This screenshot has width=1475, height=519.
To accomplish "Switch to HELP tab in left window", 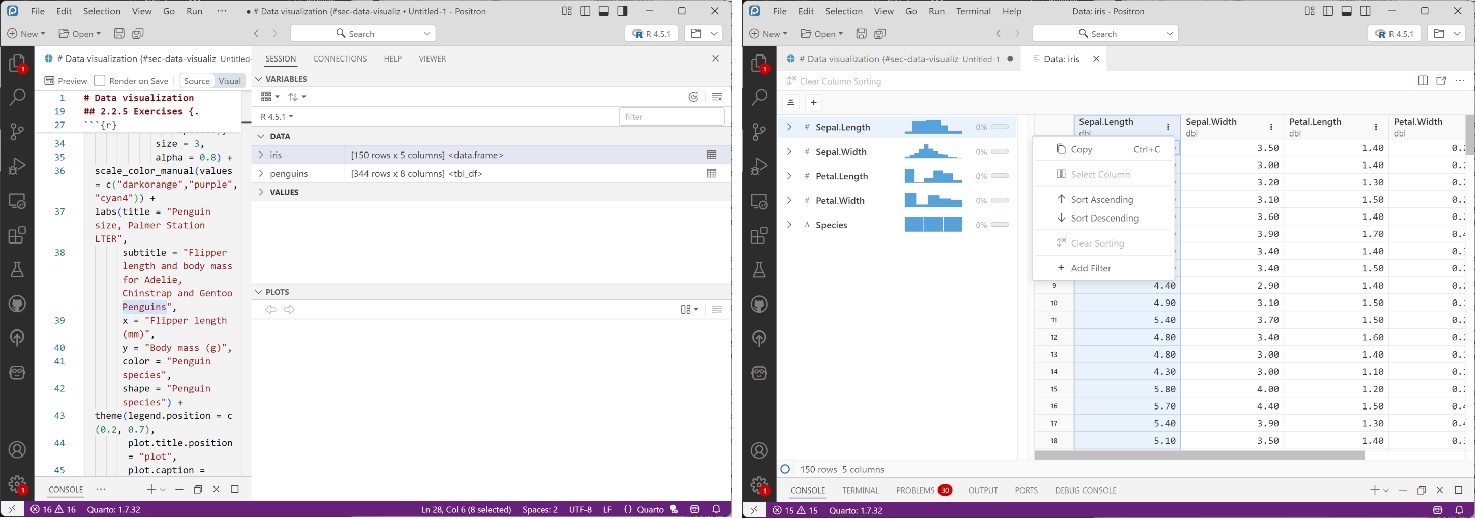I will 393,59.
